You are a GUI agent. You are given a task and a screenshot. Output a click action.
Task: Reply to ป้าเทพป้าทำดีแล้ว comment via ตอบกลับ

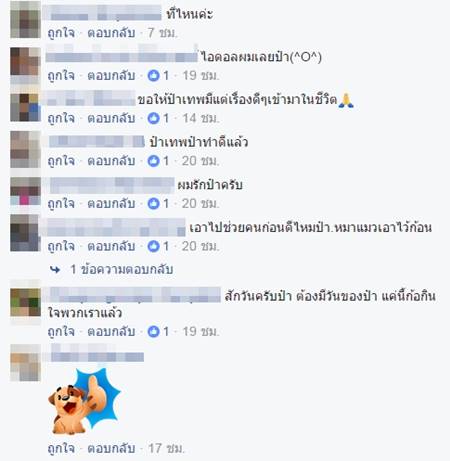coord(111,161)
